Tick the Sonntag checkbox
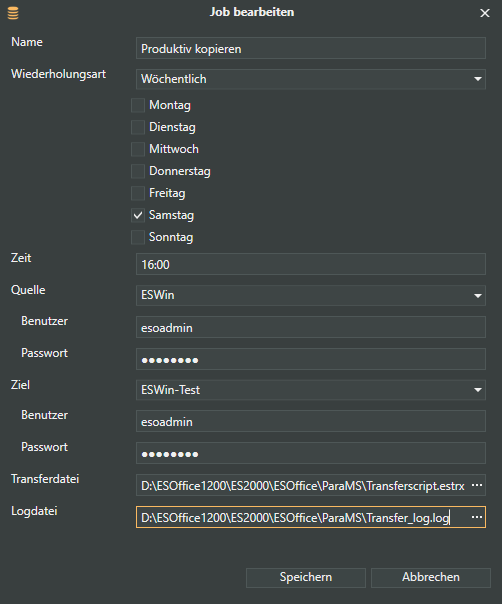The image size is (502, 604). [138, 237]
